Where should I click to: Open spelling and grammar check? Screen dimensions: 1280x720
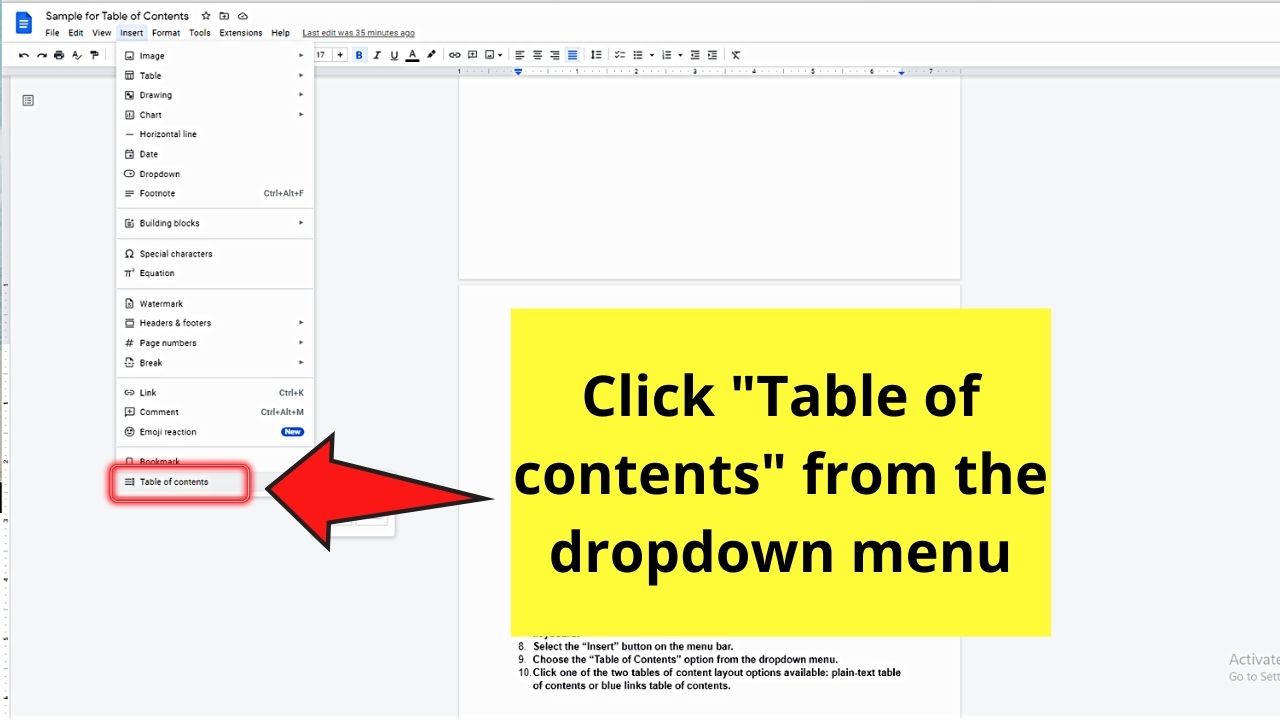coord(77,54)
